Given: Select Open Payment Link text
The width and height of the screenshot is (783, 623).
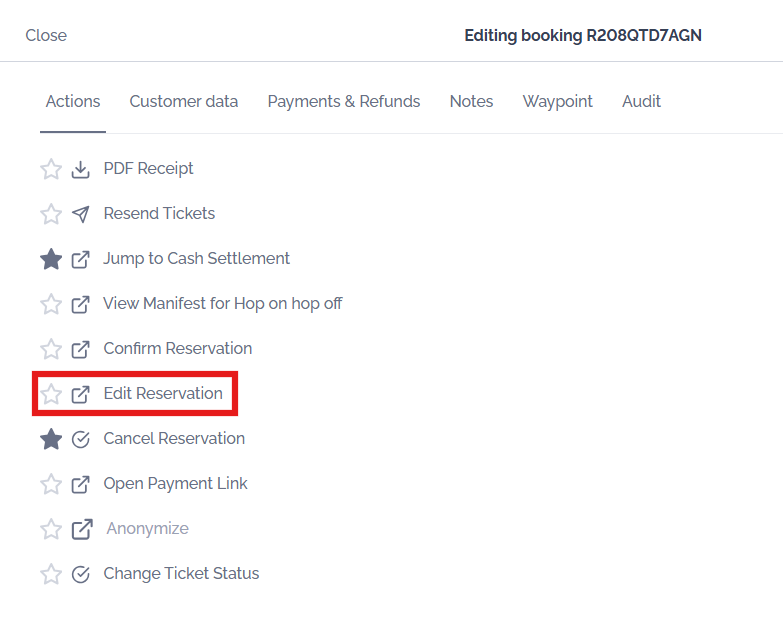Looking at the screenshot, I should coord(175,483).
